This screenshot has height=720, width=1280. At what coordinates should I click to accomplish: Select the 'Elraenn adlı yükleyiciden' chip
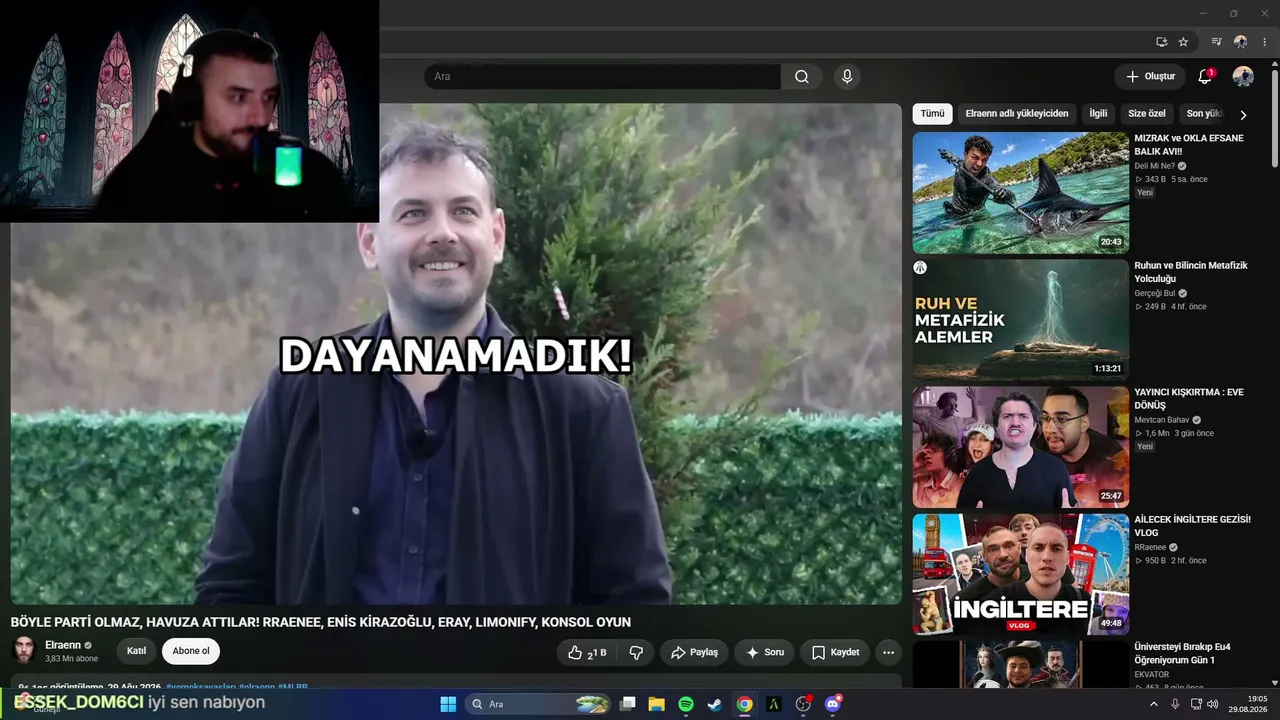[1017, 114]
